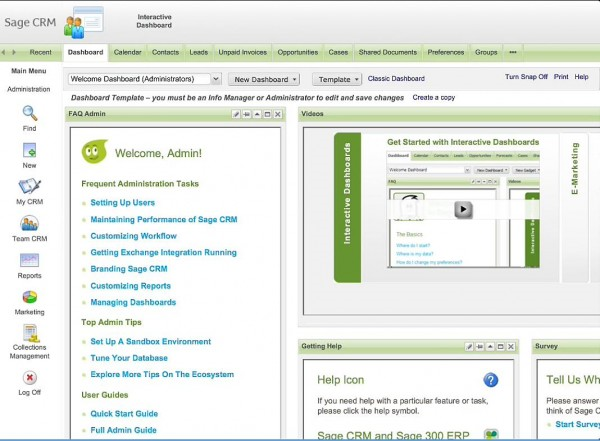The width and height of the screenshot is (602, 441).
Task: Open the Unpaid Invoices tab
Action: click(243, 52)
